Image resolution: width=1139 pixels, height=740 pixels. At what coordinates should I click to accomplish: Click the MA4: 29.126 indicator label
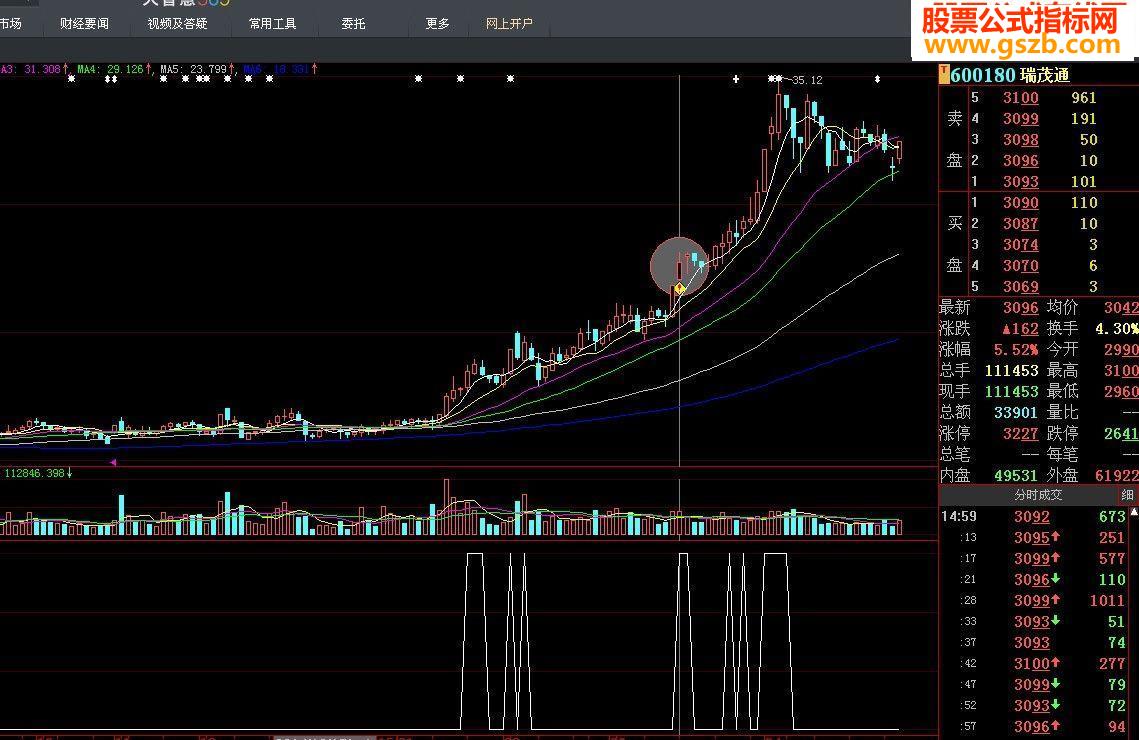[115, 69]
